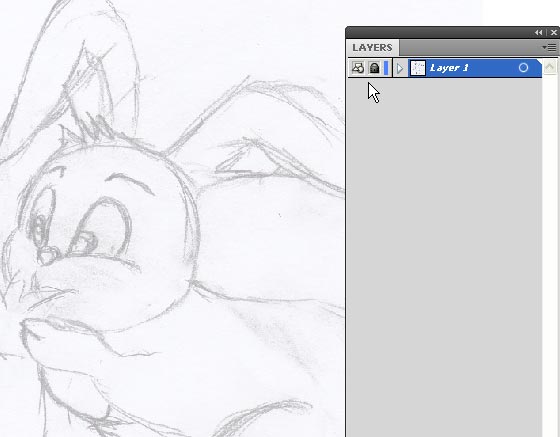Switch to the LAYERS tab
Viewport: 560px width, 437px height.
372,47
